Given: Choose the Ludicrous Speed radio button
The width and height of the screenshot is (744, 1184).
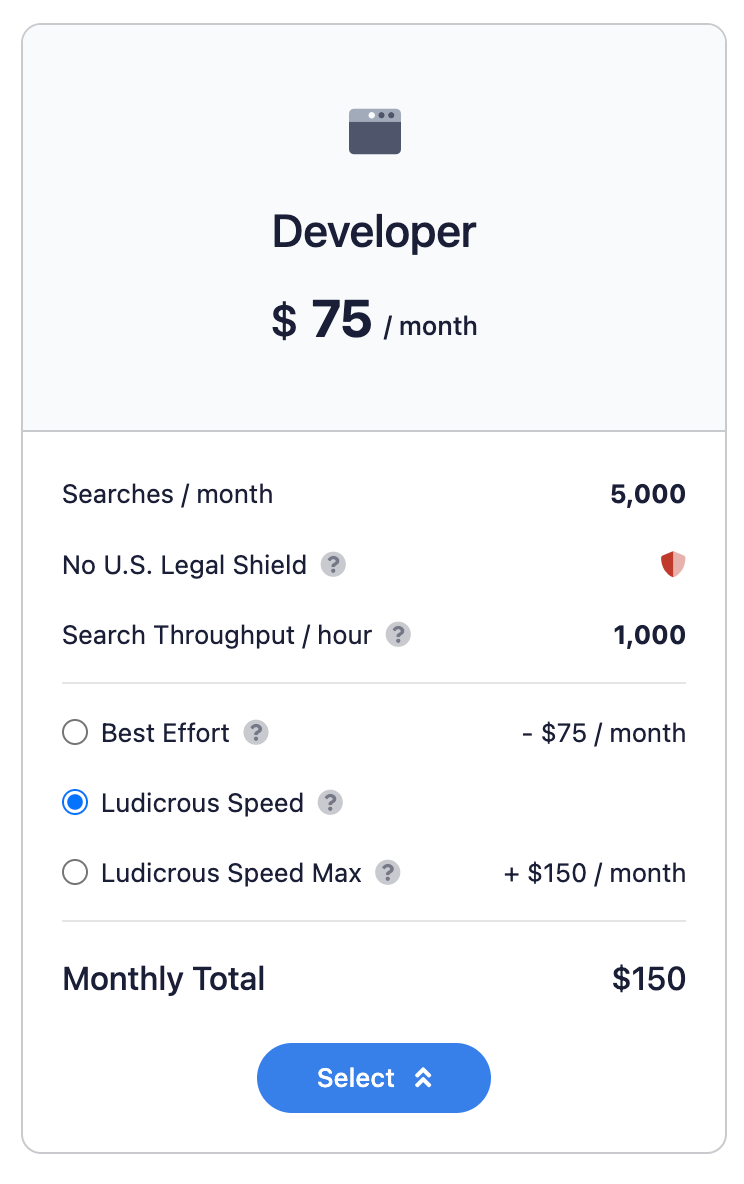Looking at the screenshot, I should [75, 803].
